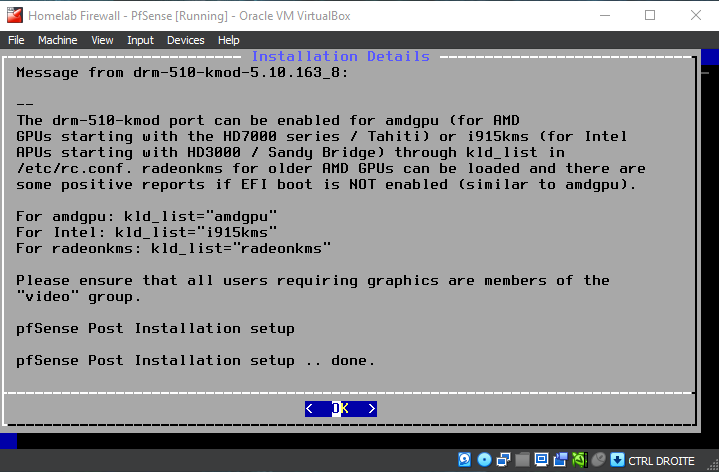Open the View menu
Screen dimensions: 719x472
(x=102, y=40)
